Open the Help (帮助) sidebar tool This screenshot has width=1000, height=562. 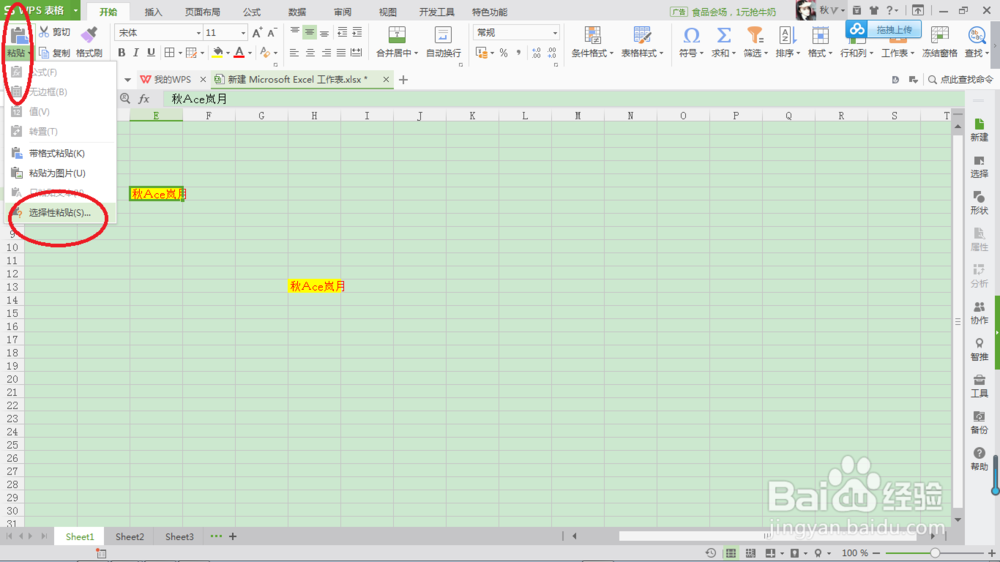point(979,459)
